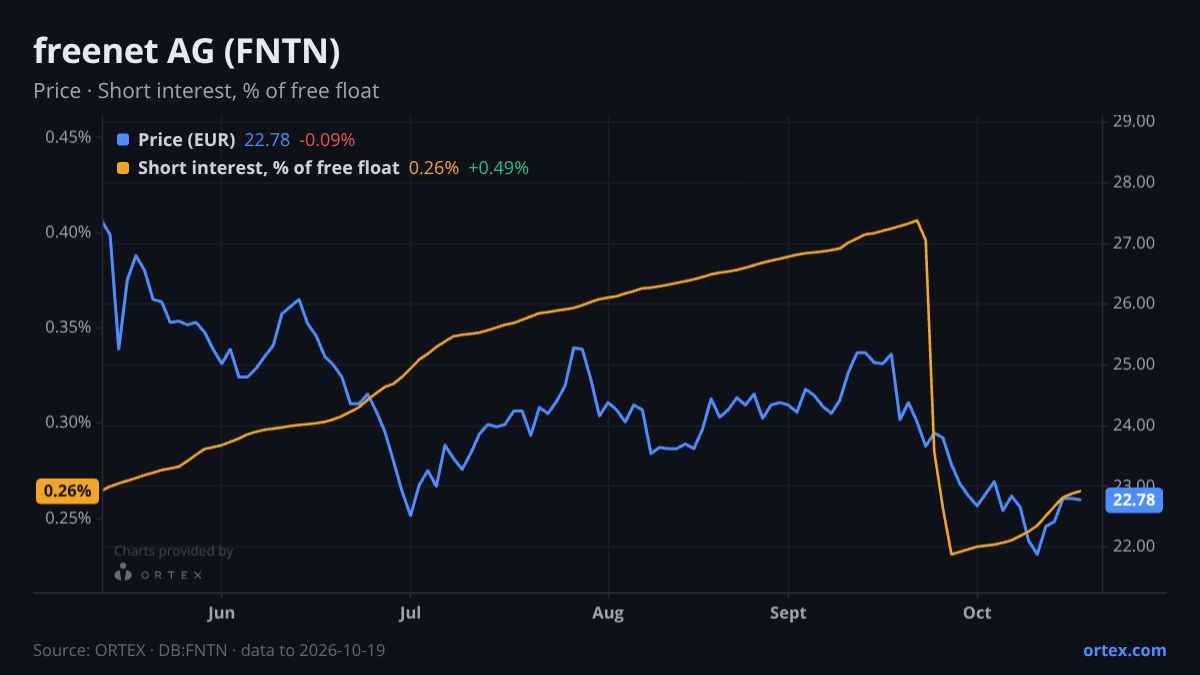The height and width of the screenshot is (675, 1200).
Task: Click the subtitle 'Price · Short interest, % of free float'
Action: click(206, 91)
